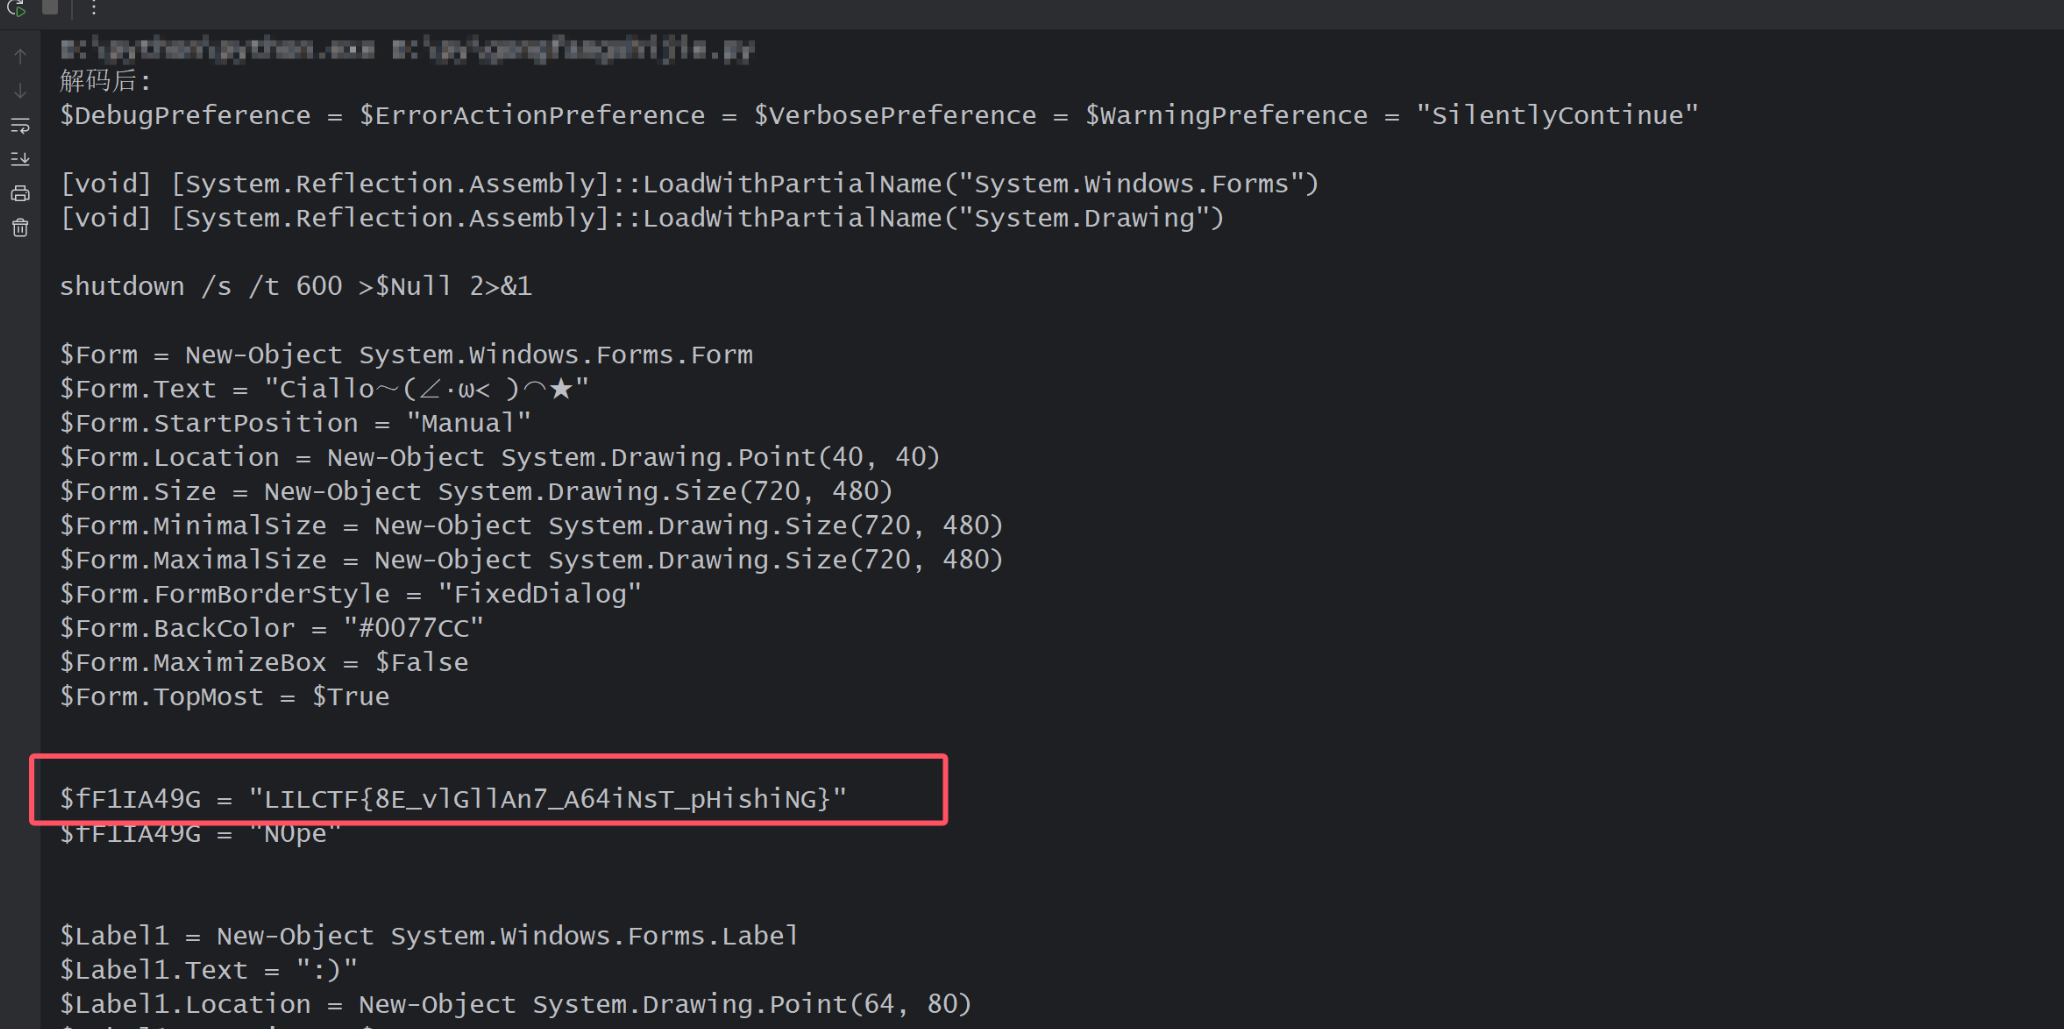Clear all console output with the trash icon
This screenshot has height=1029, width=2064.
click(19, 226)
